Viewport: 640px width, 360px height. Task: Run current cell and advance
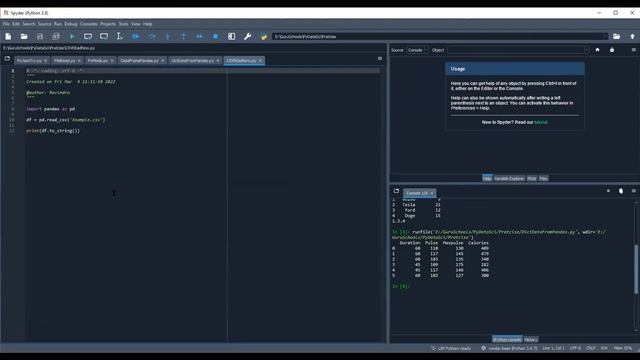point(104,36)
